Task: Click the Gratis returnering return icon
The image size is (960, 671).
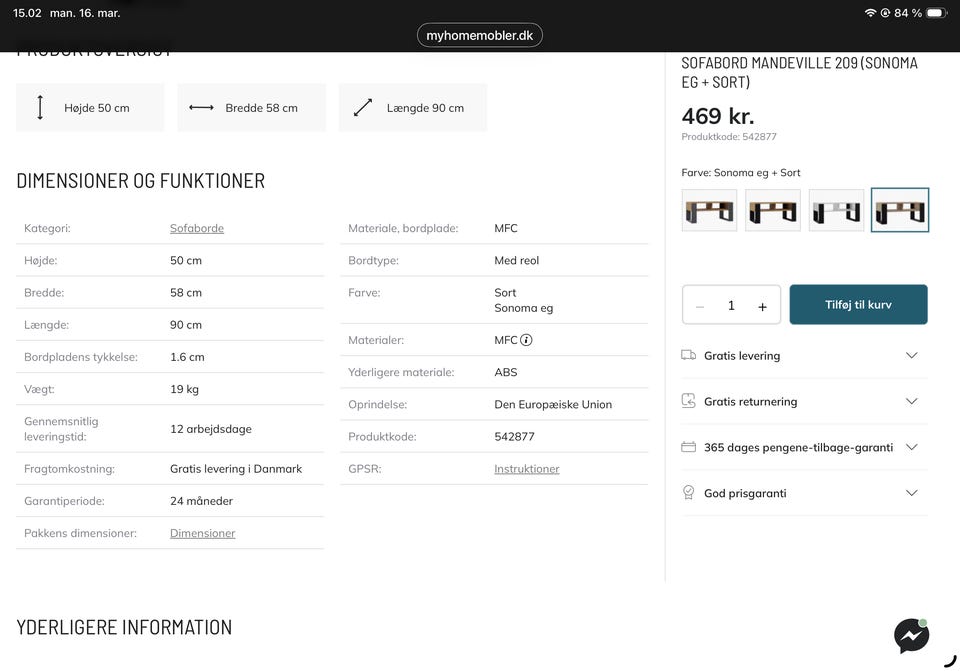Action: pyautogui.click(x=688, y=401)
